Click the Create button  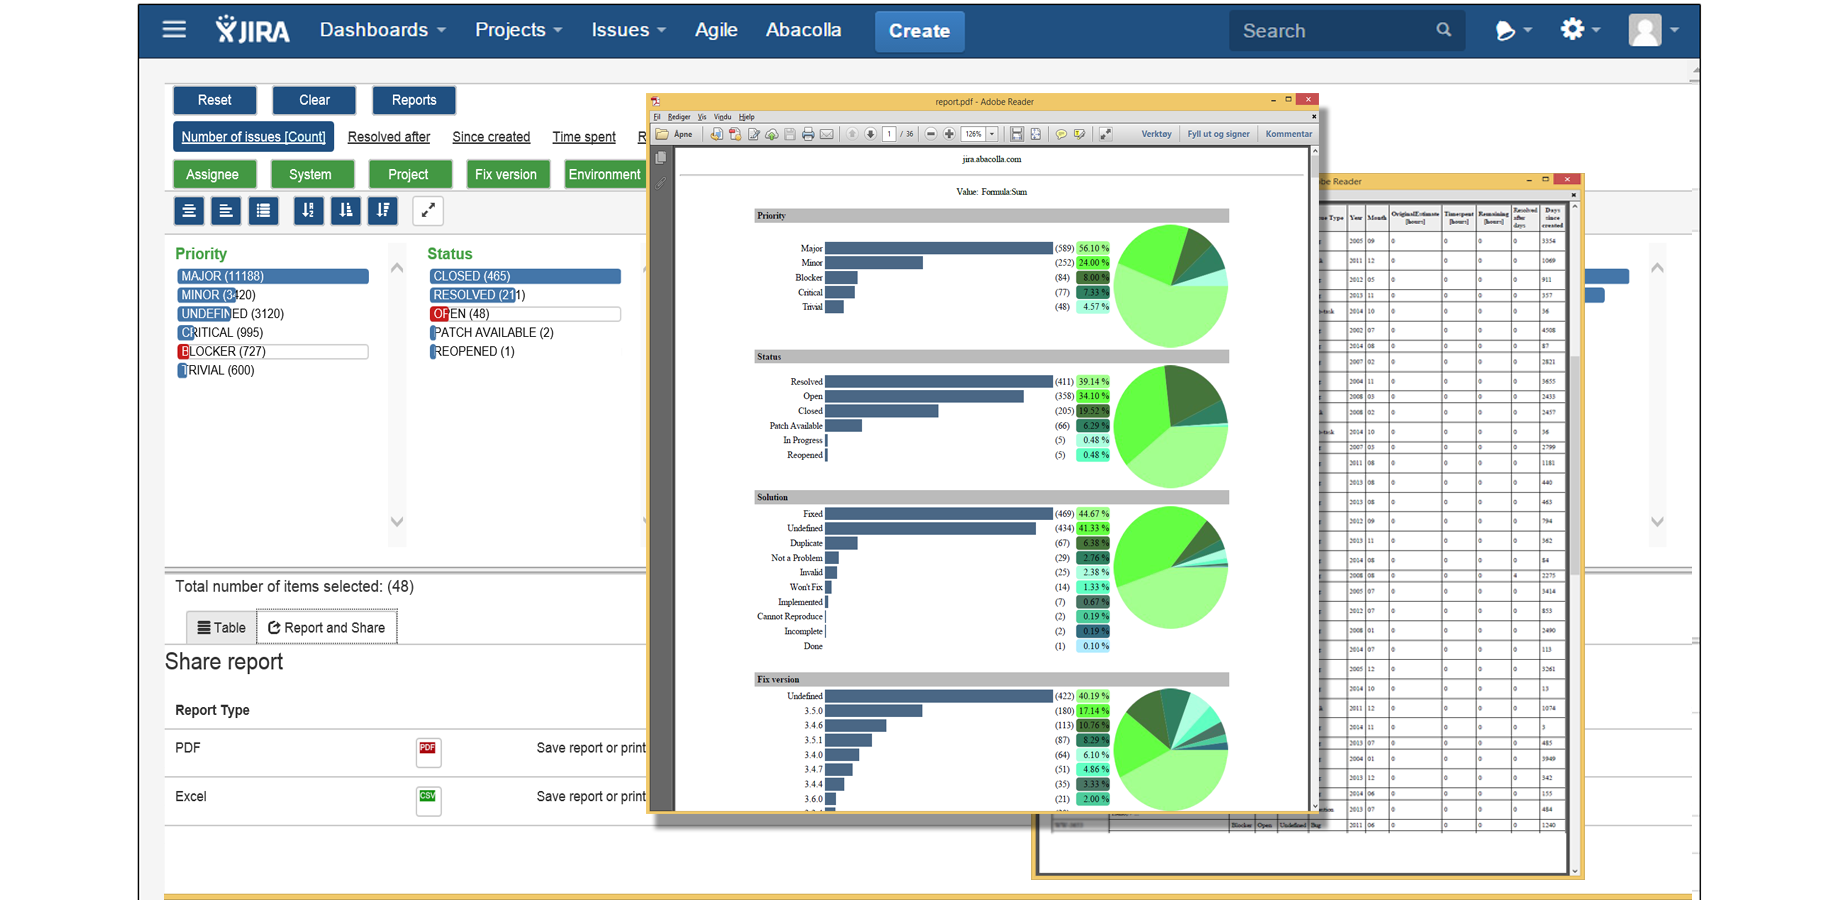[919, 31]
